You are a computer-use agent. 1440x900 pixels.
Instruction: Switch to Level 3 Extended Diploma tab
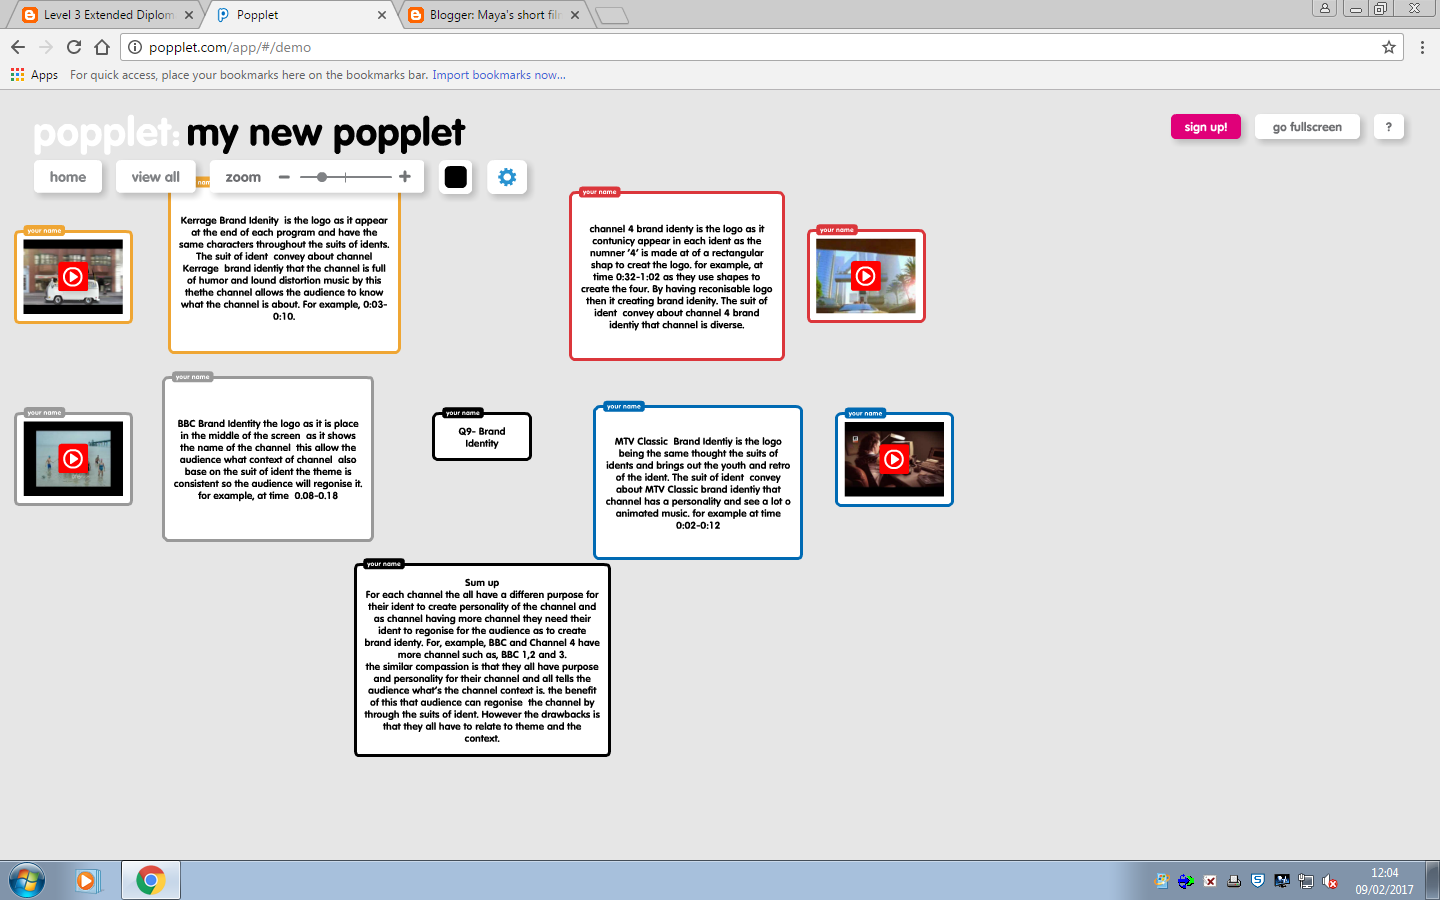tap(108, 15)
